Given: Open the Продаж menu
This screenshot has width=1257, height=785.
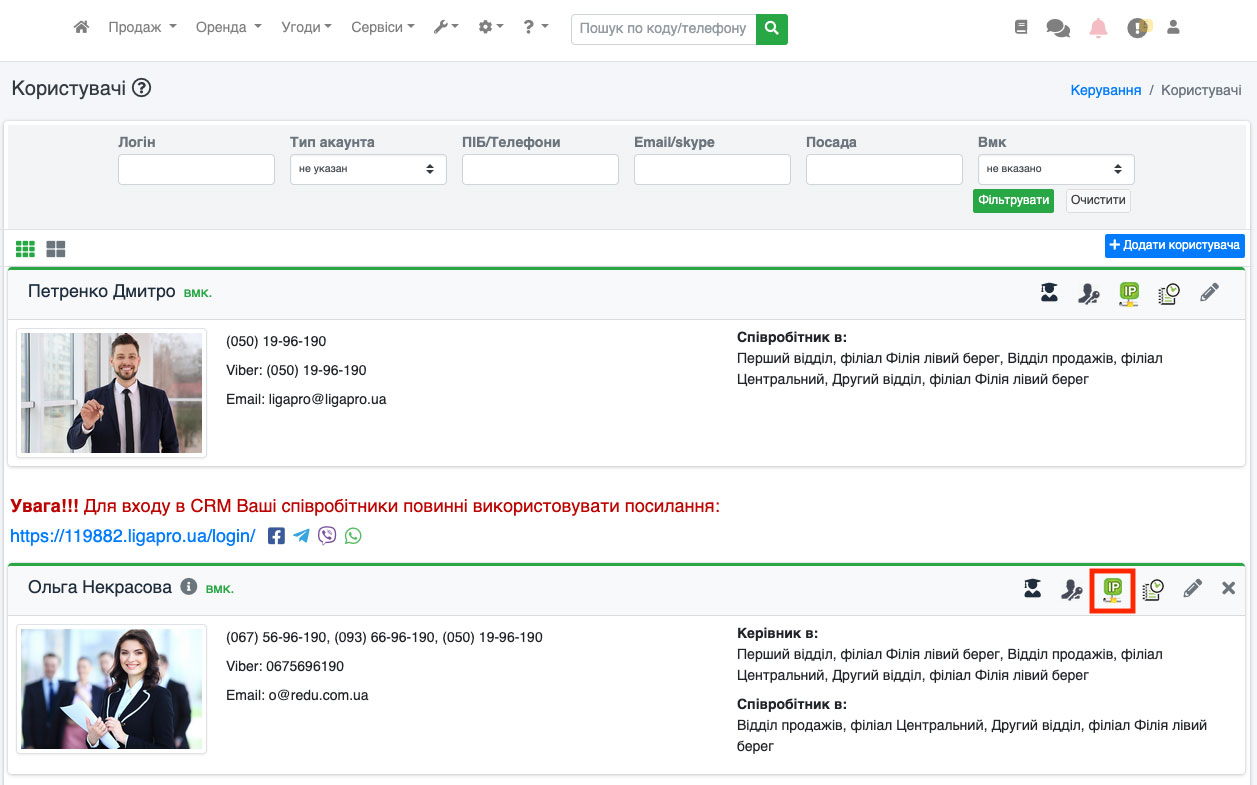Looking at the screenshot, I should coord(142,28).
